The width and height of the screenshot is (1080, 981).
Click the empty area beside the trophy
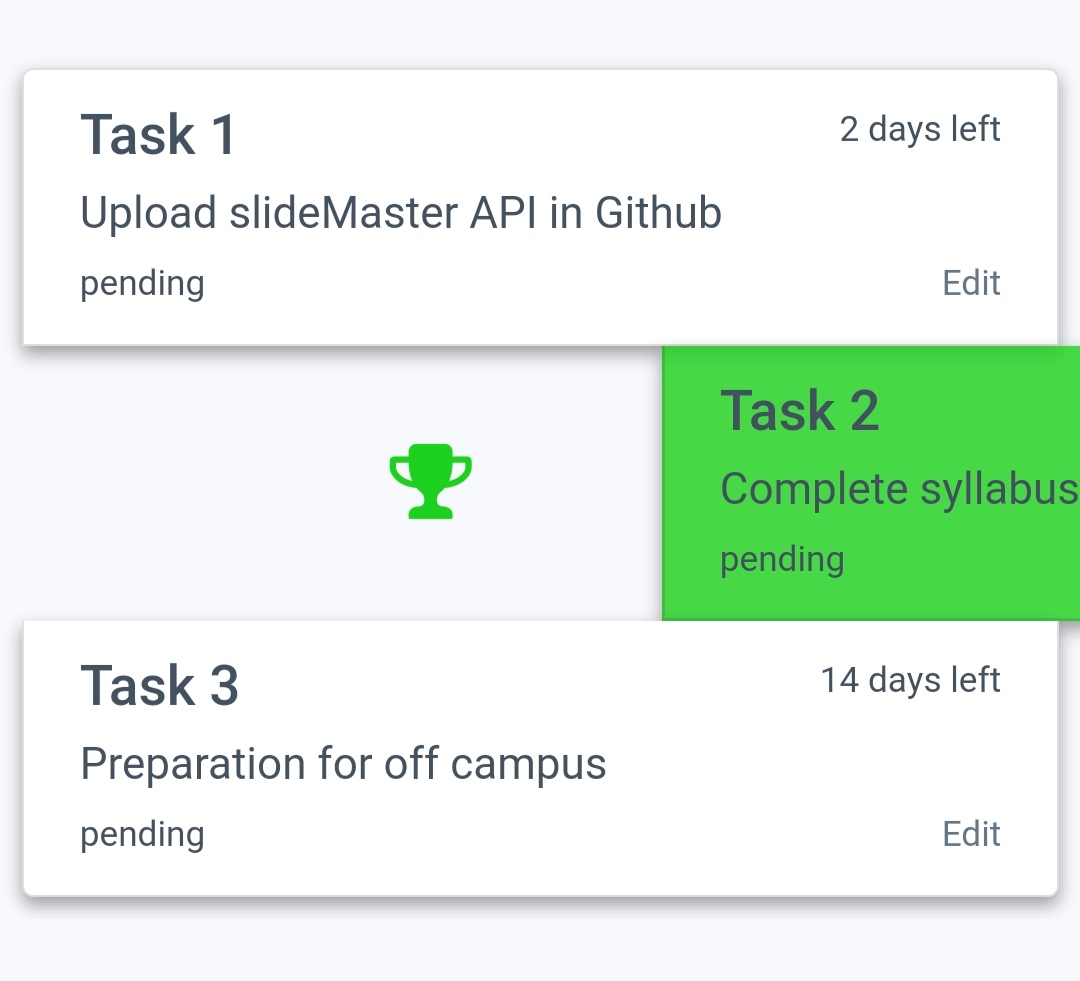coord(200,480)
